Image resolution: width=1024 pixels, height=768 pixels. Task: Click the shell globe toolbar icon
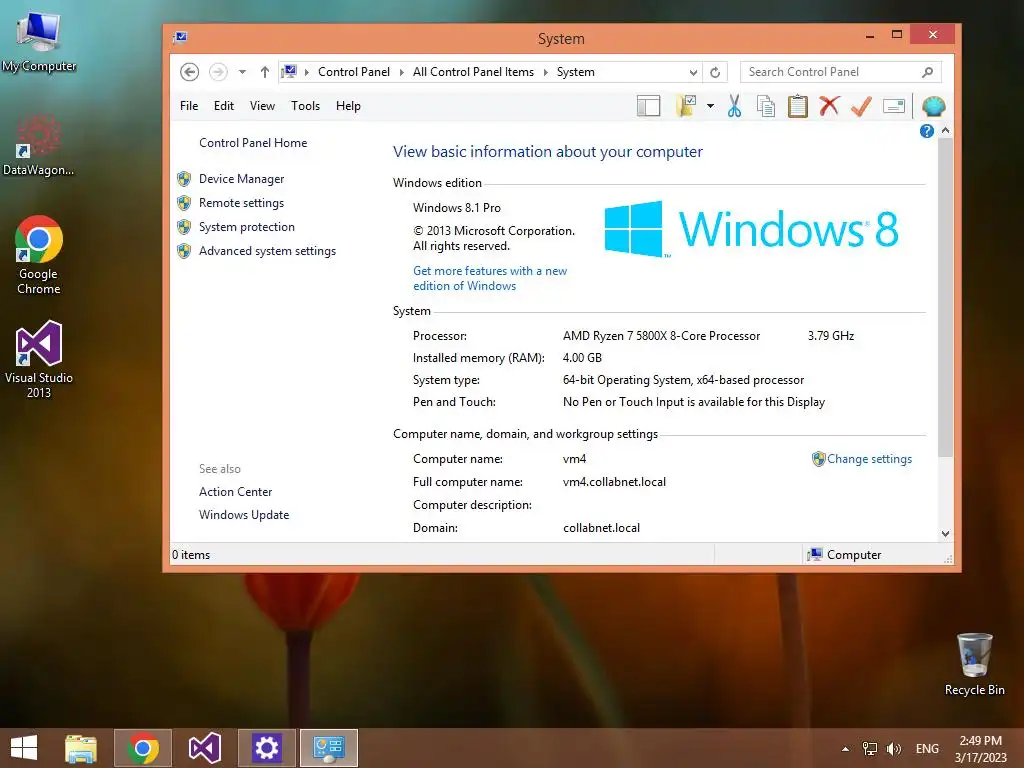[933, 106]
